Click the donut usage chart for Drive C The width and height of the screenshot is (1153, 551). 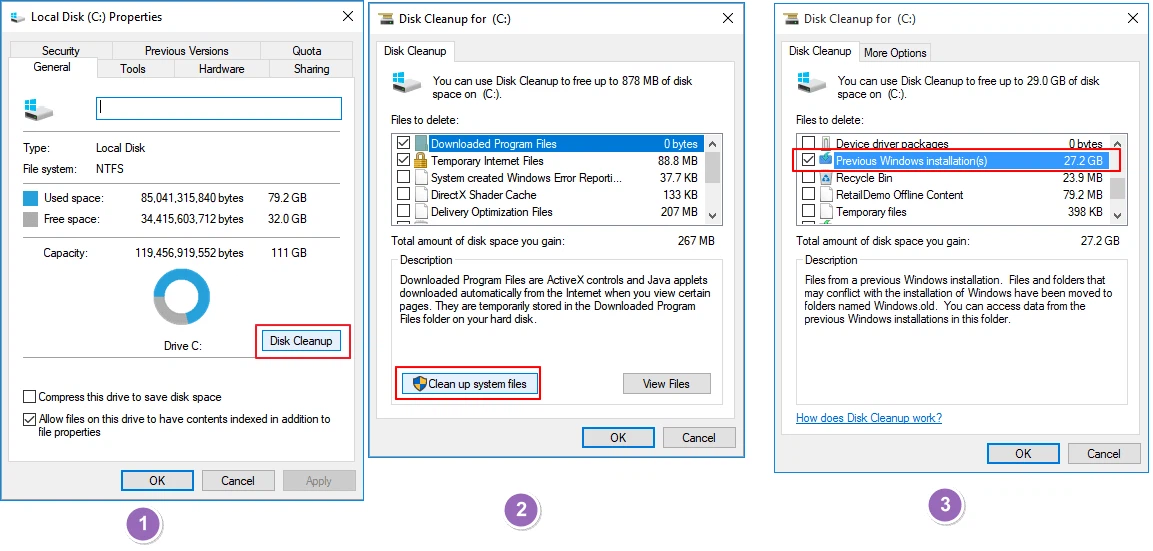point(181,296)
